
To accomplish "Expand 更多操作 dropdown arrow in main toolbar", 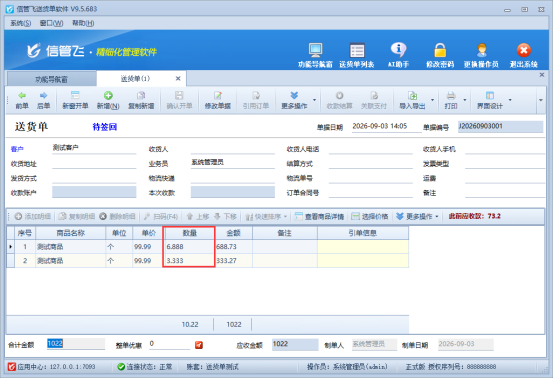I will click(314, 100).
